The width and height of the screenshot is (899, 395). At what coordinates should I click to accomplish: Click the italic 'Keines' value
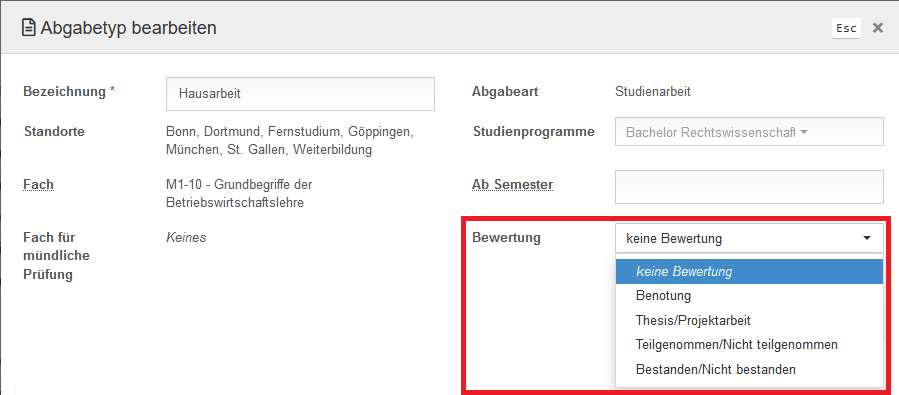pos(186,237)
